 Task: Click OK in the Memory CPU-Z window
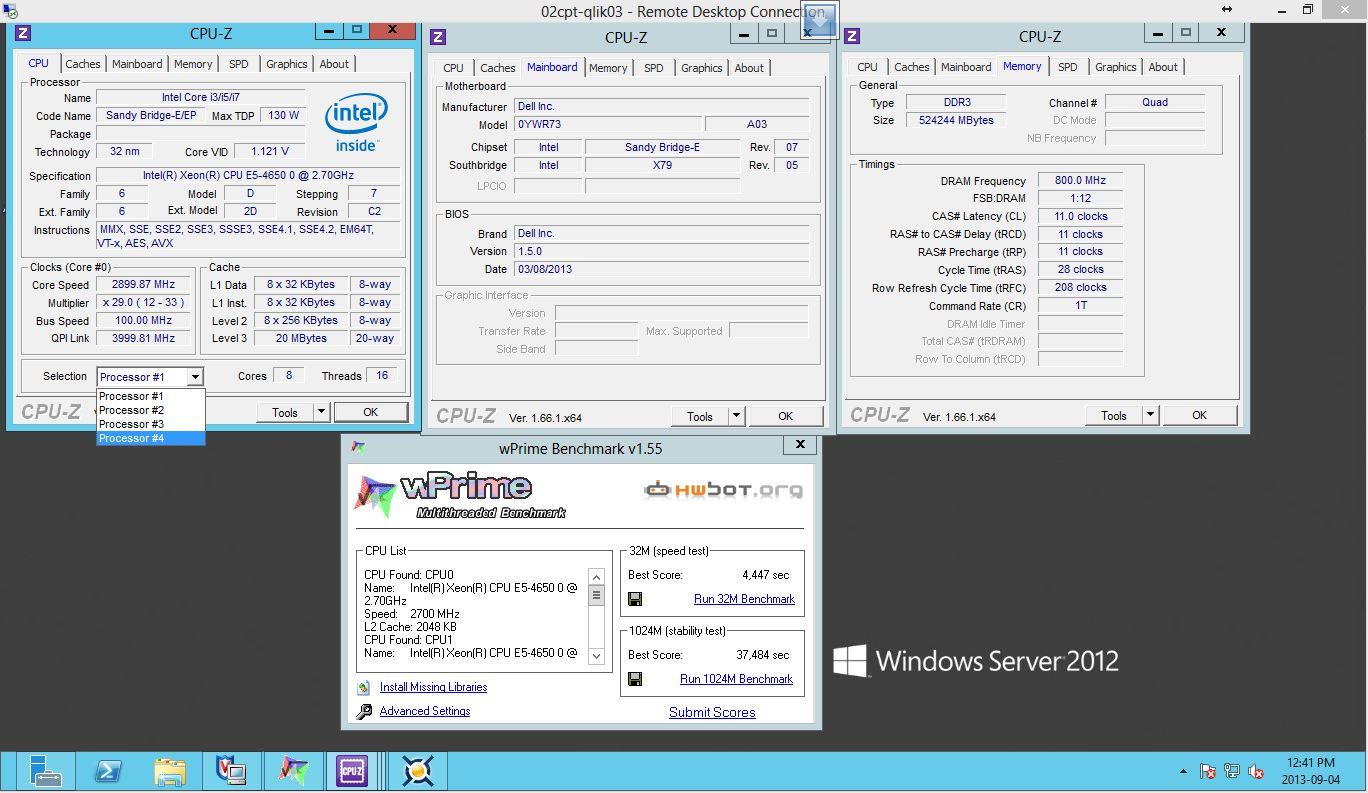pos(1199,415)
